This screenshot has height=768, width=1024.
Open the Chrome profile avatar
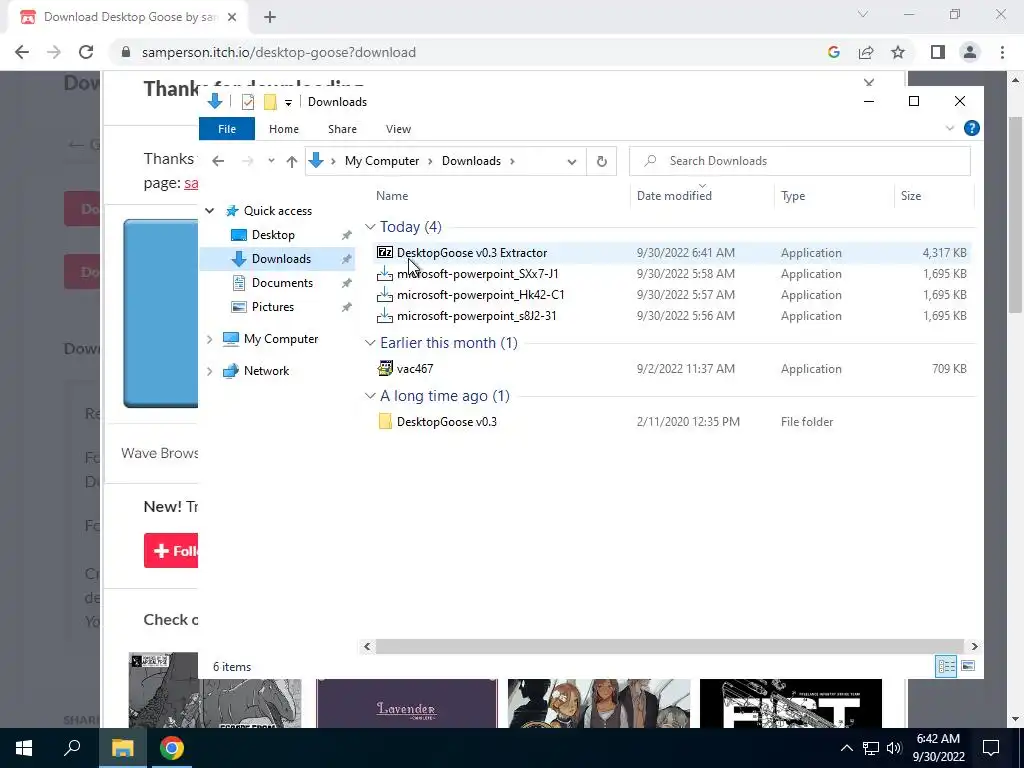click(x=970, y=52)
